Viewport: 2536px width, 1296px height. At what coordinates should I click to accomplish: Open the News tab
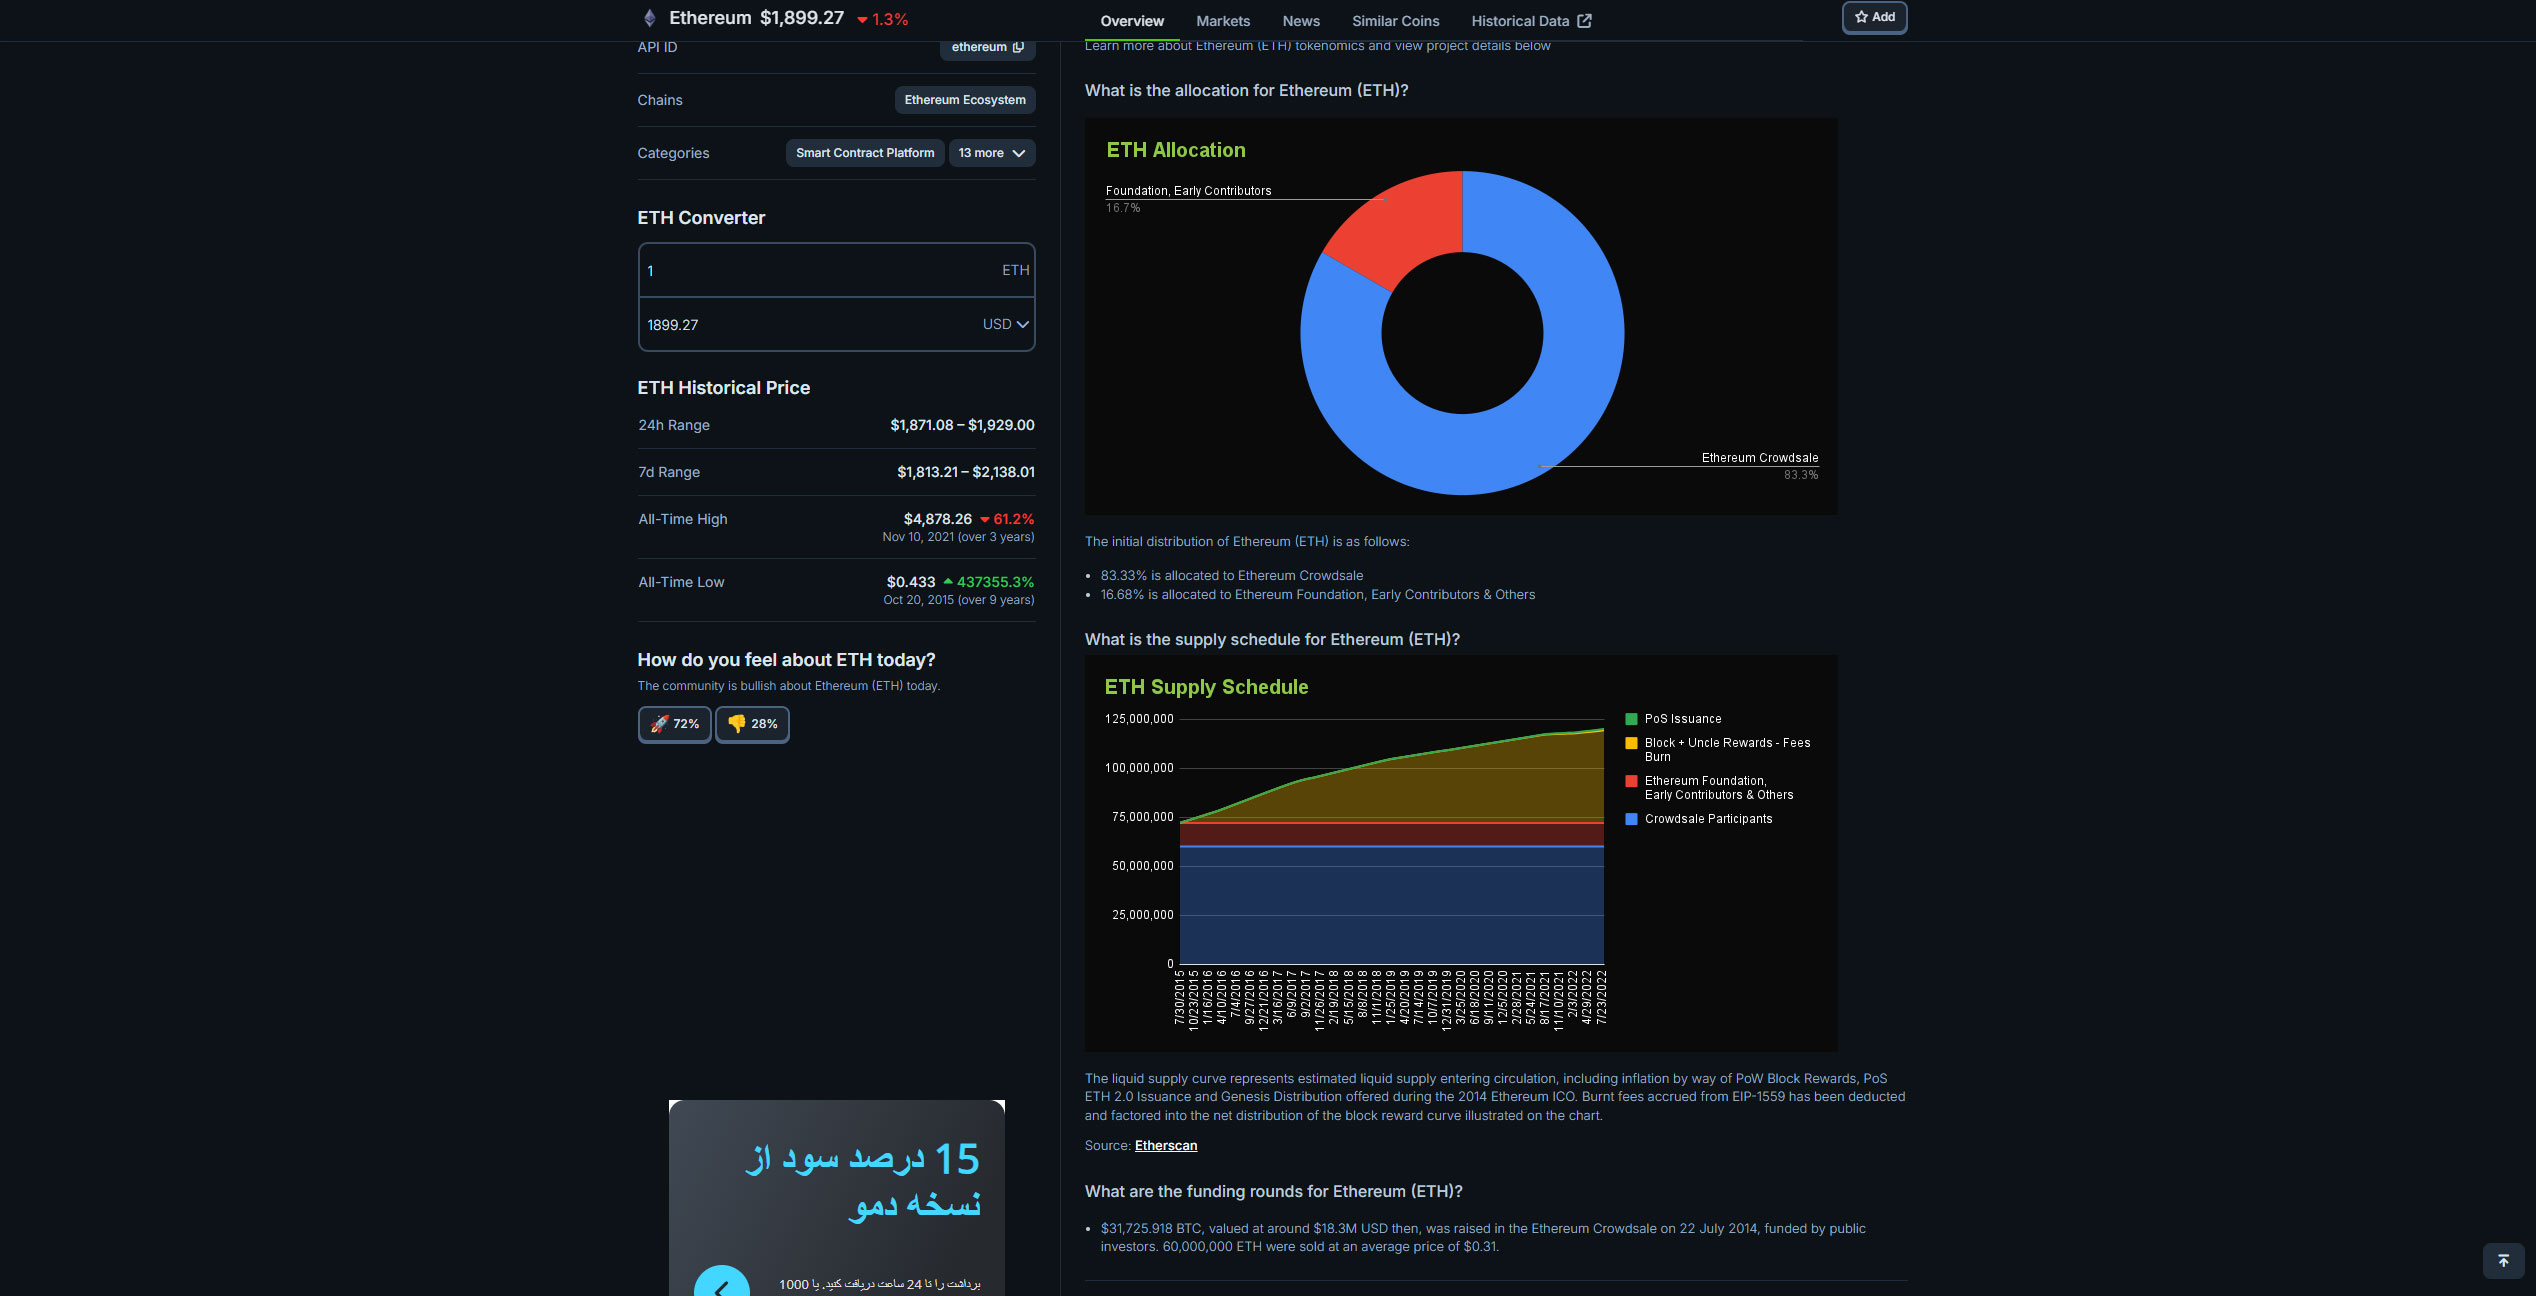(x=1301, y=21)
